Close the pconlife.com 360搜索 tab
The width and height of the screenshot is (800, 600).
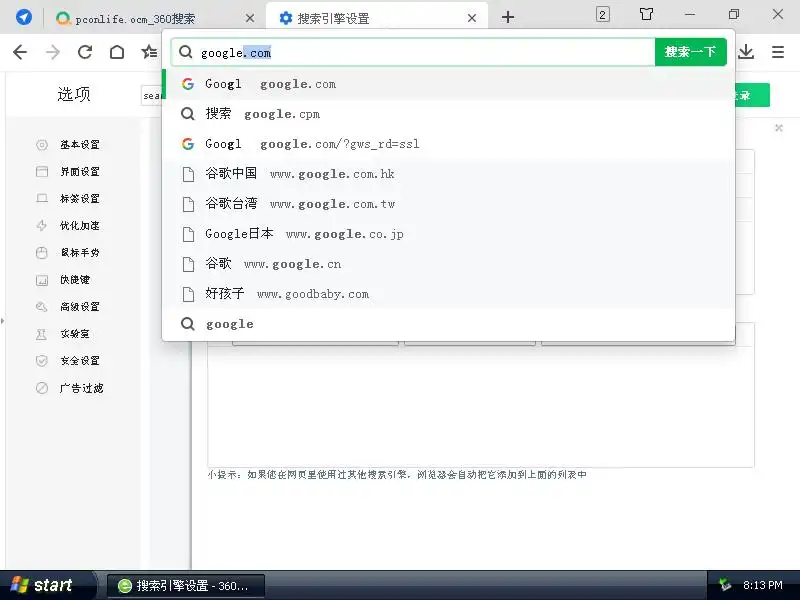pos(249,18)
